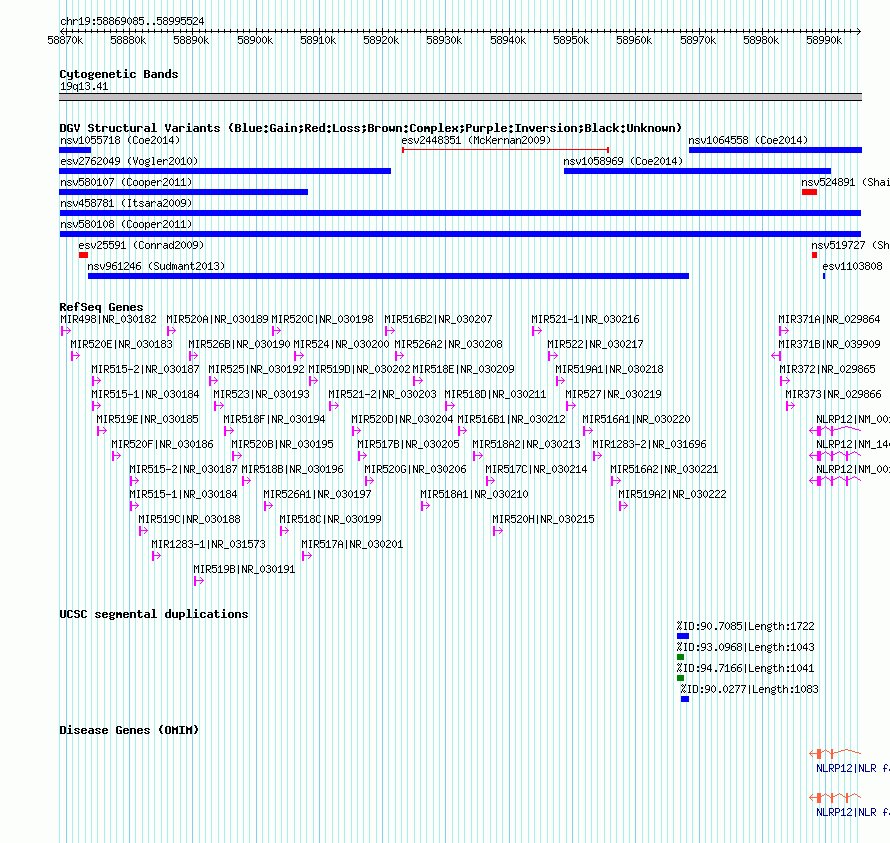Click the MIR516B2 gene arrow glyph
Image resolution: width=890 pixels, height=843 pixels.
(x=390, y=331)
